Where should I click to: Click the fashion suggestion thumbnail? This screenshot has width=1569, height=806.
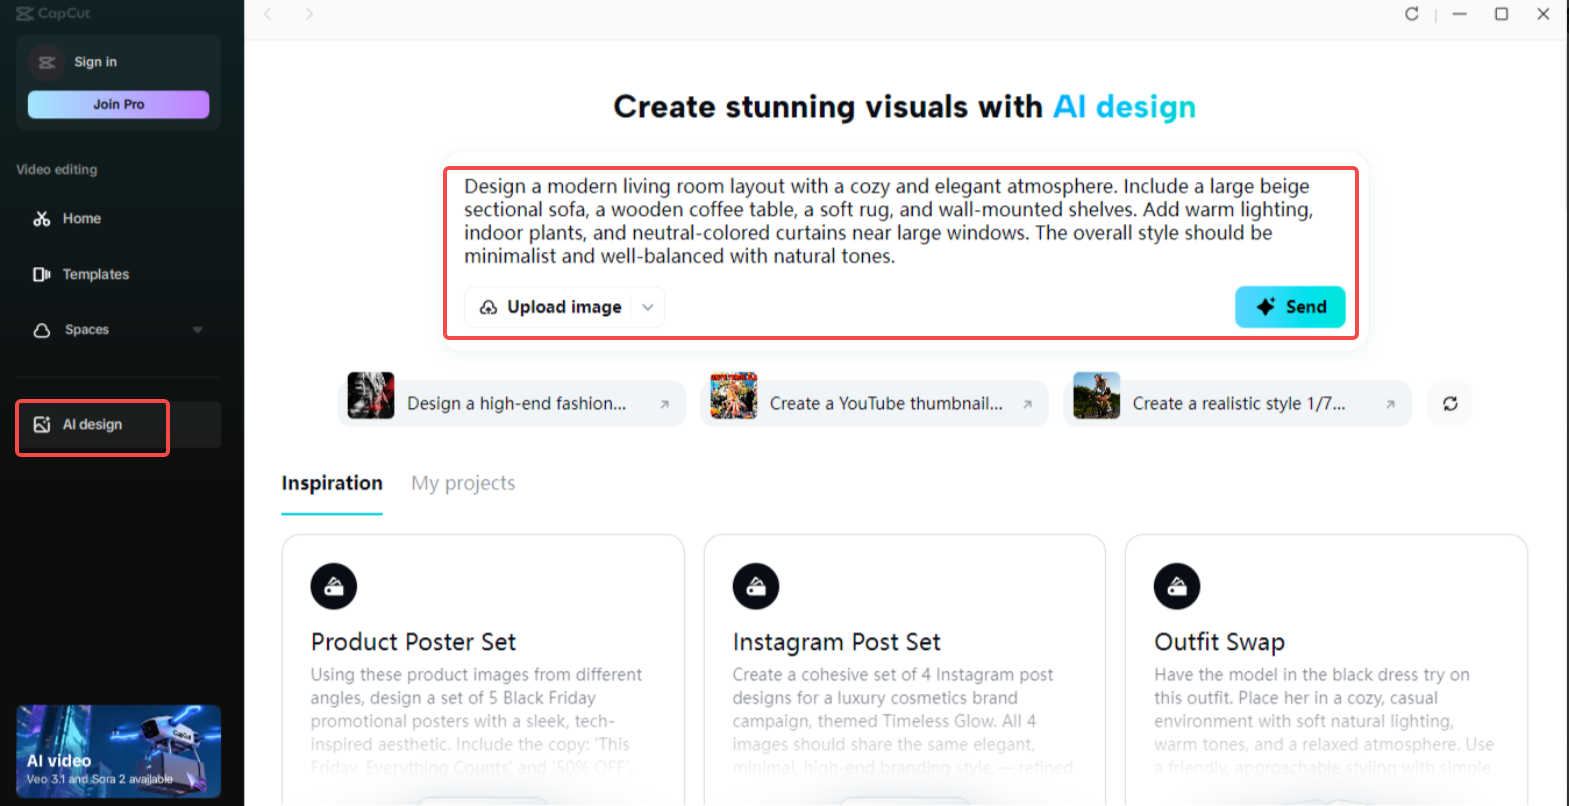click(x=371, y=395)
